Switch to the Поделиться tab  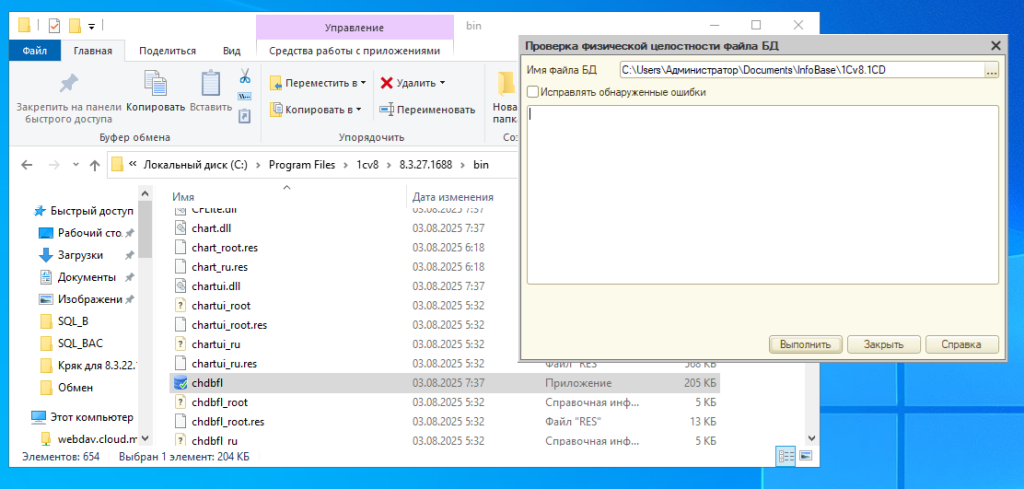167,50
